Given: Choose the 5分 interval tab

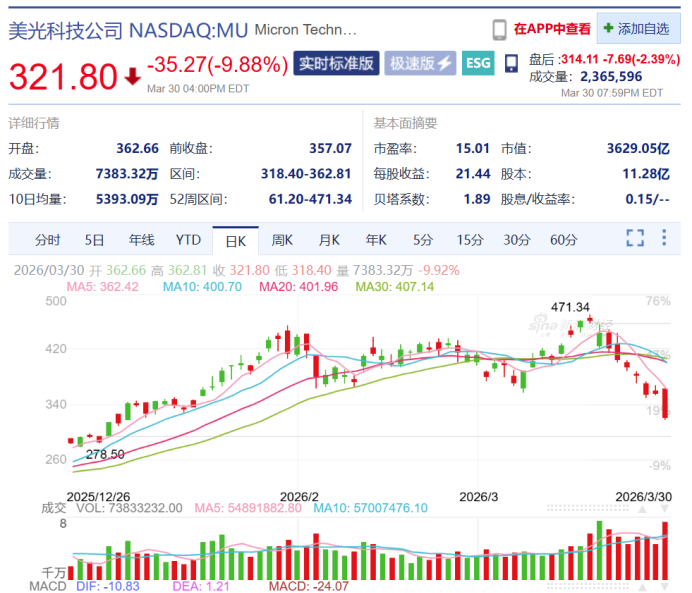Looking at the screenshot, I should (423, 240).
